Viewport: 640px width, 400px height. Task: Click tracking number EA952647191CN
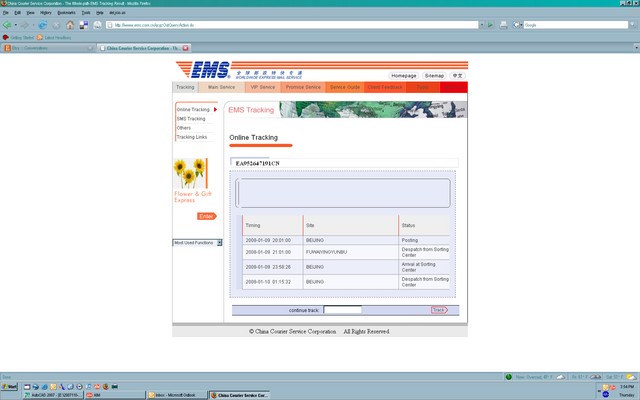(x=258, y=163)
